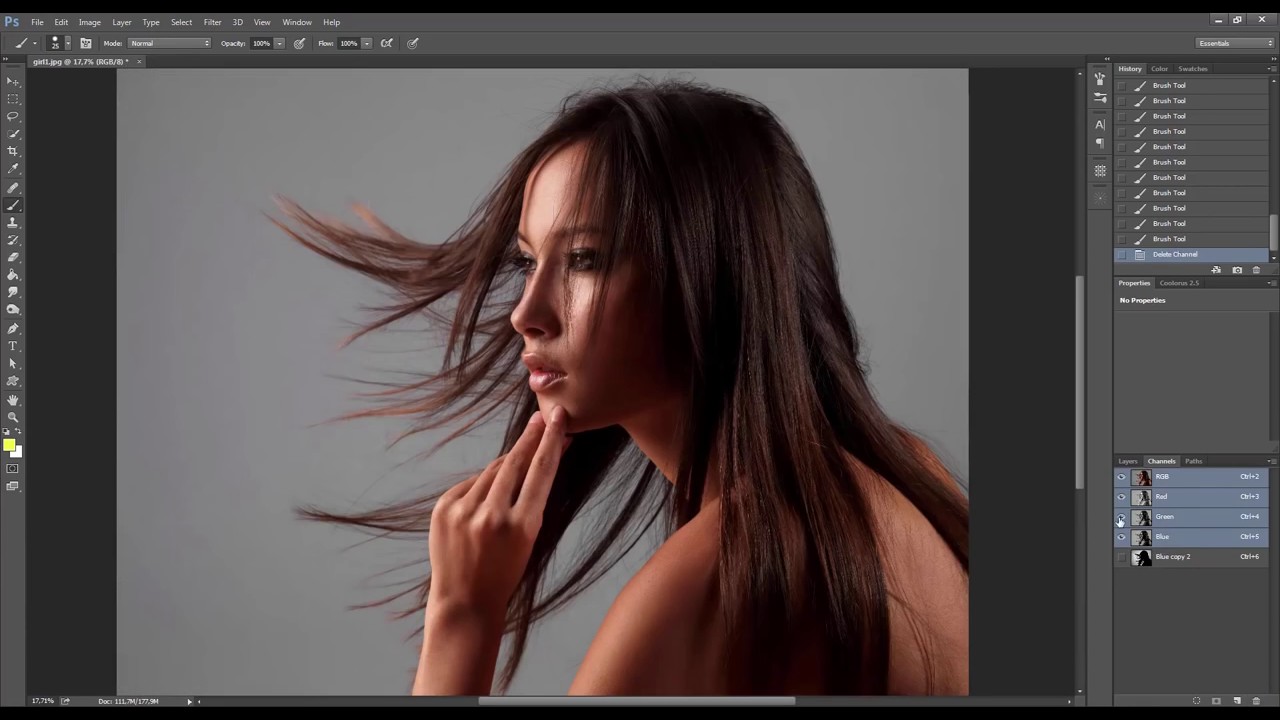Screen dimensions: 1280x720
Task: Delete current channel trash icon
Action: [x=1257, y=701]
